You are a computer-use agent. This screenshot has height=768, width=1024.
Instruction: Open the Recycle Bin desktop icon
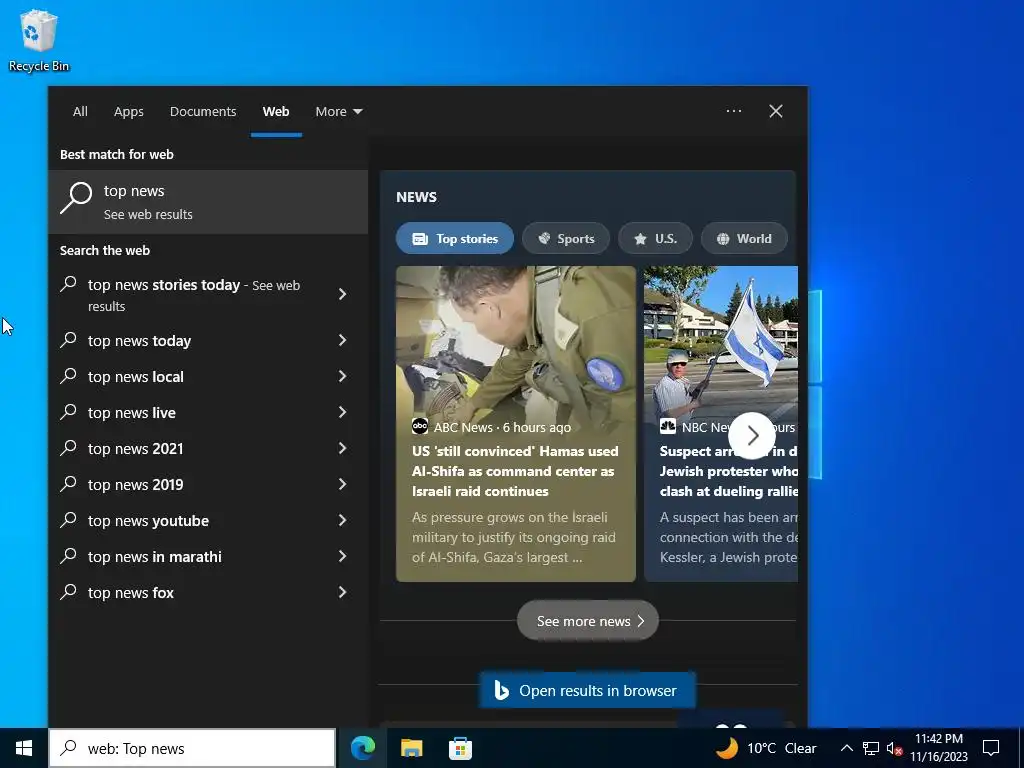tap(39, 40)
